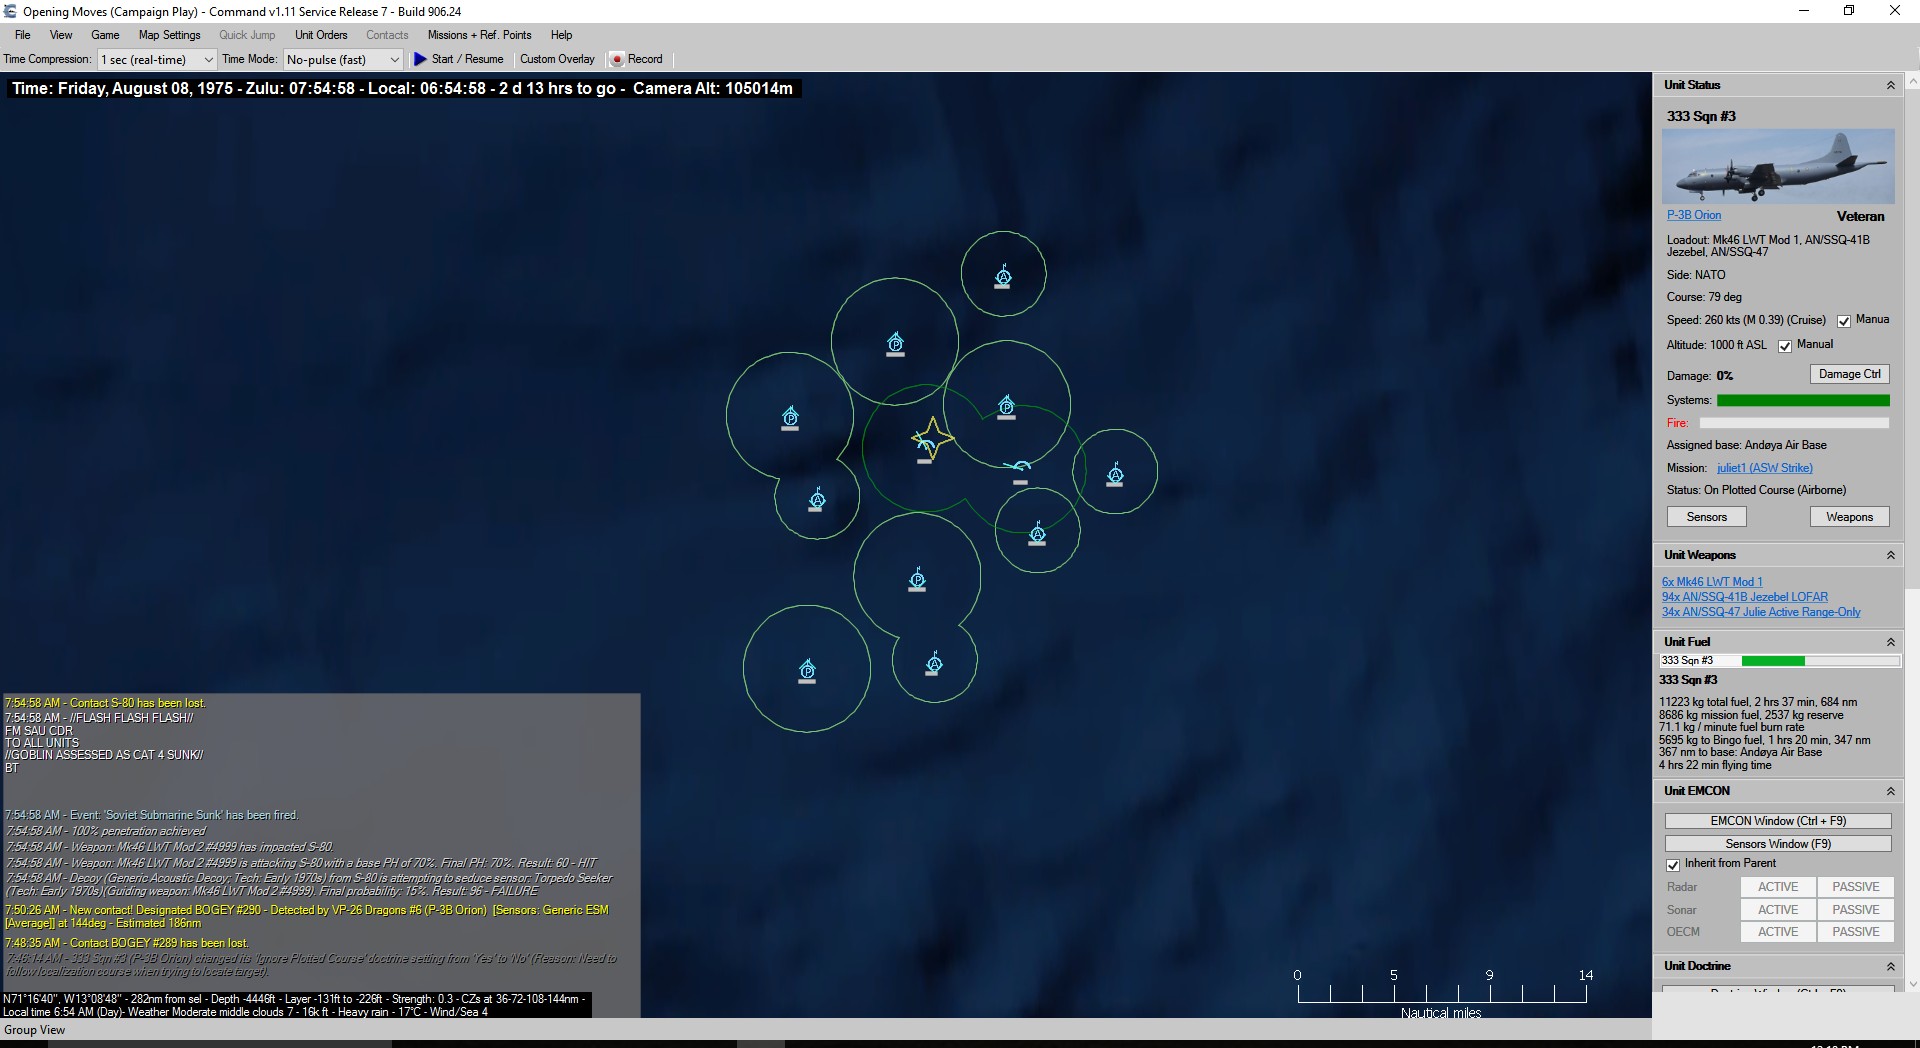This screenshot has height=1048, width=1920.
Task: Set Radar EMCON to PASSIVE
Action: pos(1856,887)
